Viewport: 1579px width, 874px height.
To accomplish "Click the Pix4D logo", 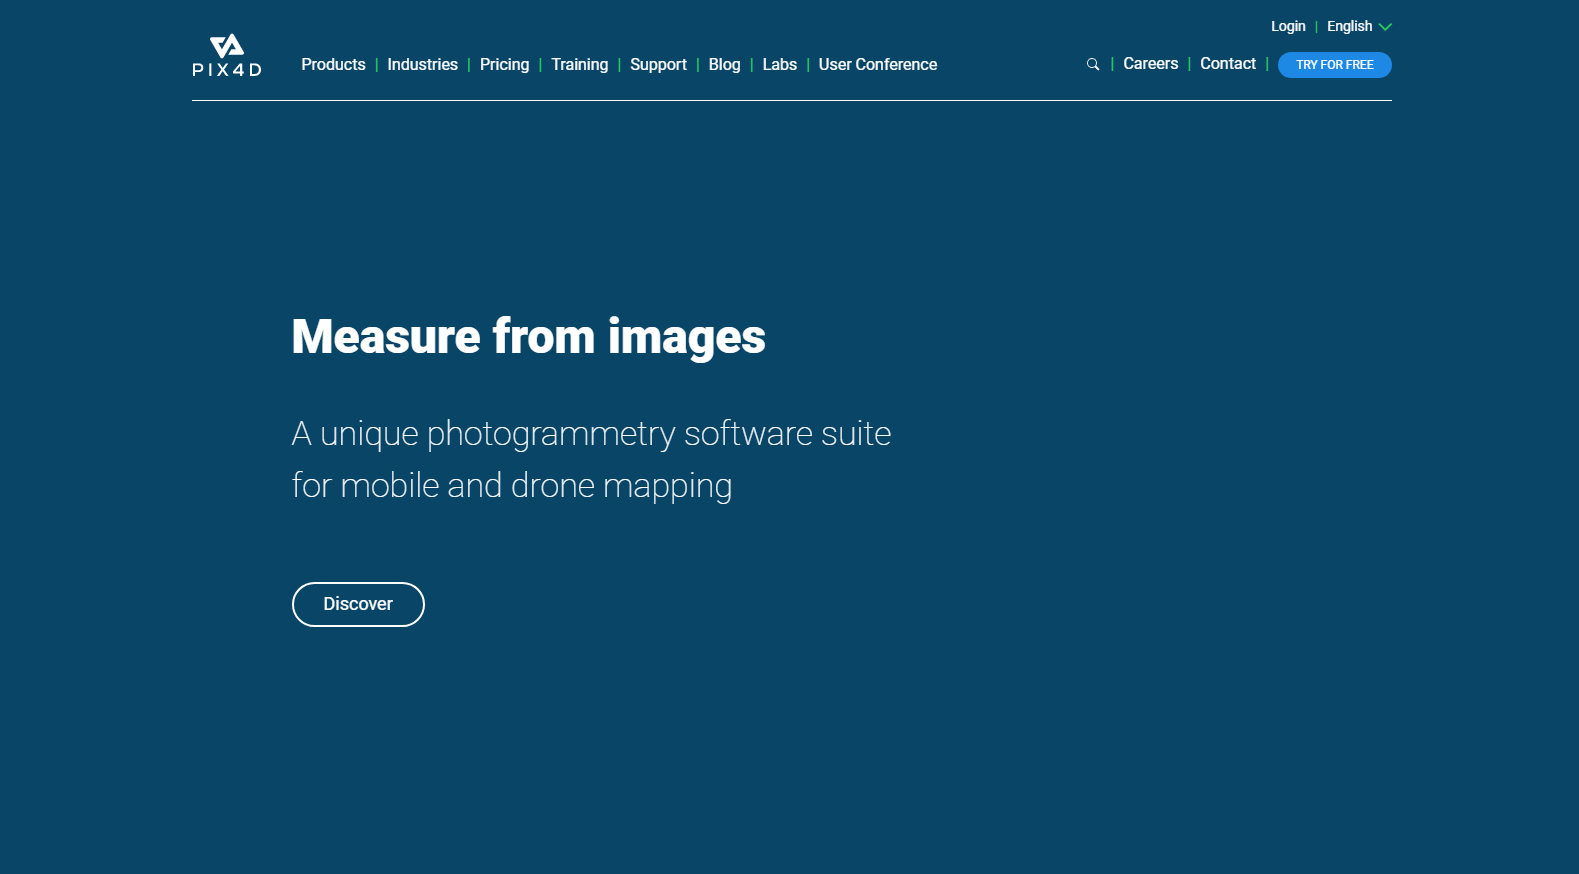I will click(x=227, y=55).
